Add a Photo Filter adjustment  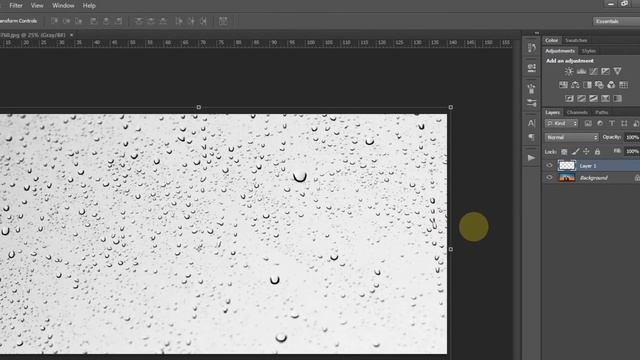click(x=599, y=85)
